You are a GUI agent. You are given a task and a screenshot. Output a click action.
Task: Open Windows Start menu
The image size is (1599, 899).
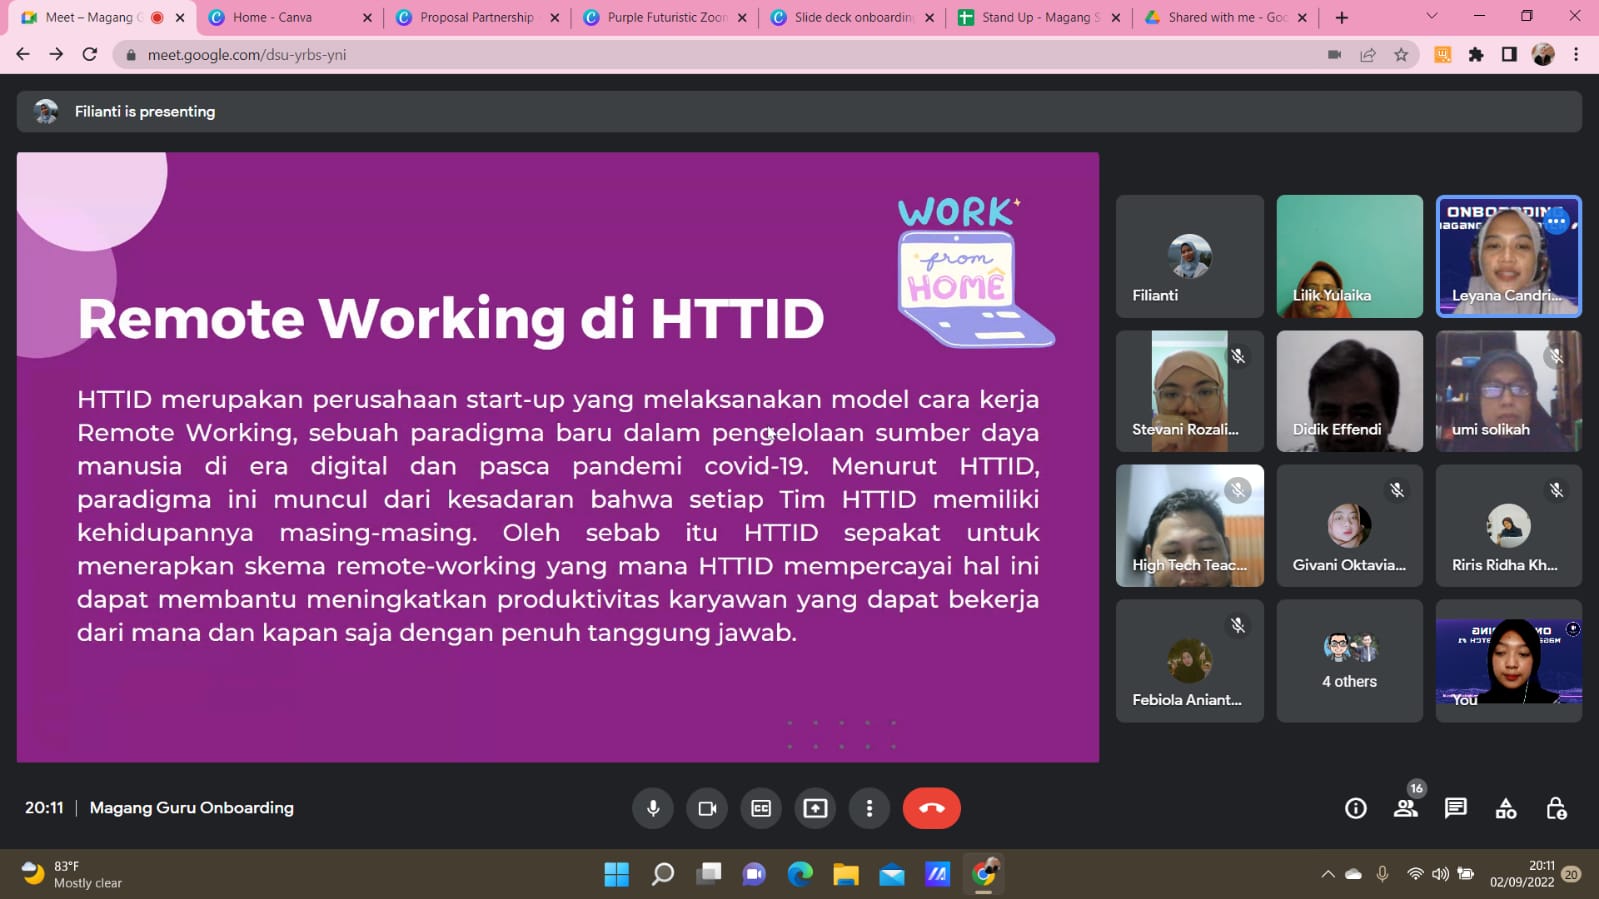(617, 874)
